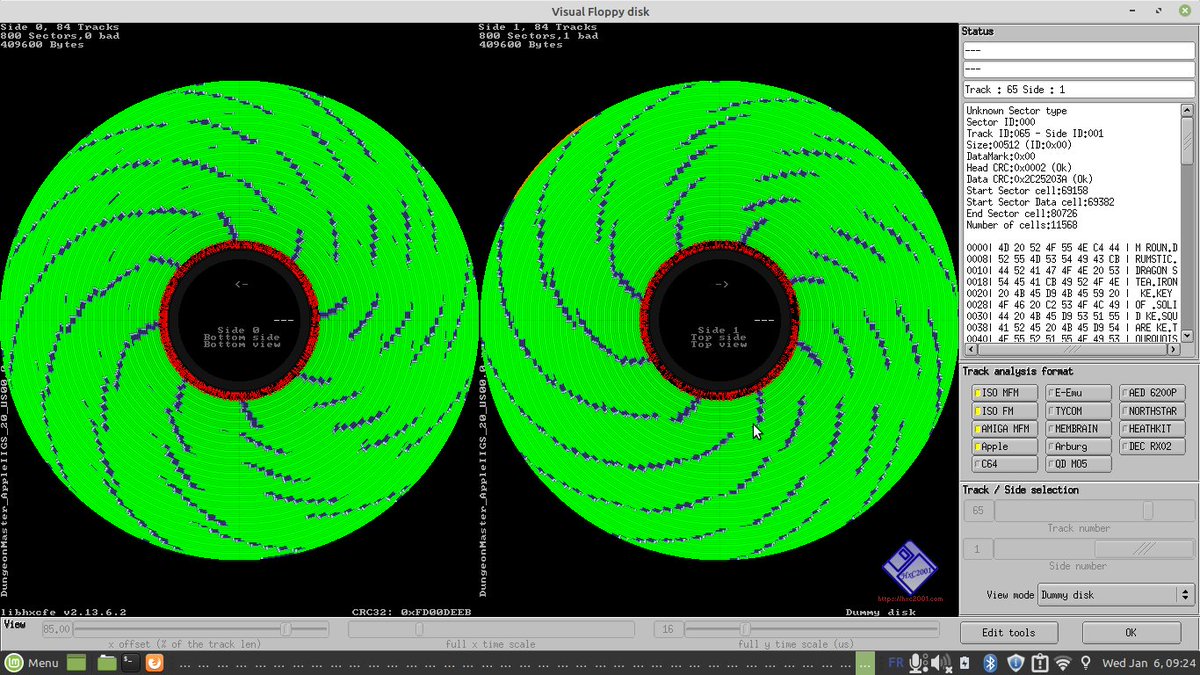Click the full y time scale slider
This screenshot has width=1200, height=675.
pos(812,629)
